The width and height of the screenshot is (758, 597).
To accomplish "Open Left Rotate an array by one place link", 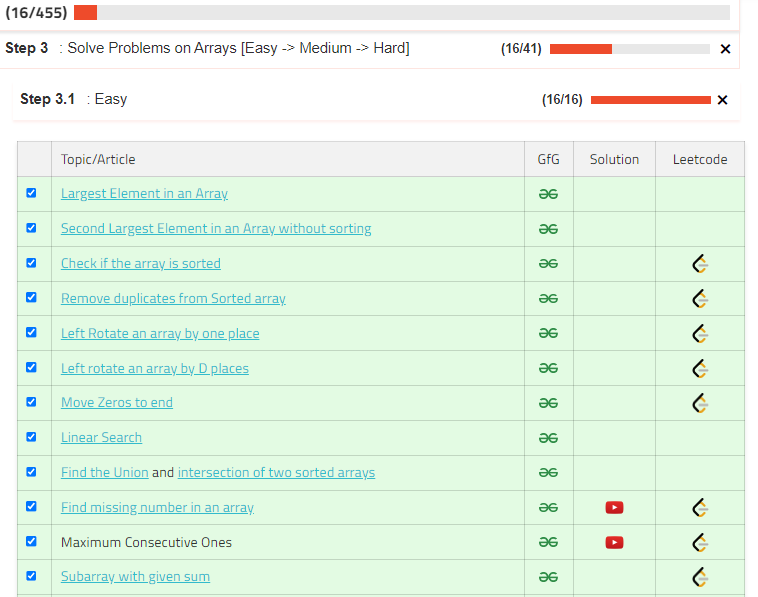I will (160, 333).
